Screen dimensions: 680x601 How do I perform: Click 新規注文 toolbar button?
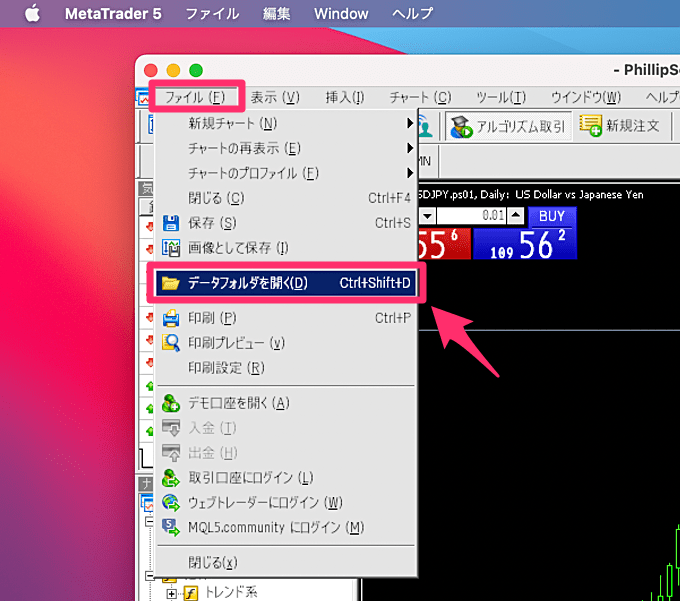[x=620, y=126]
